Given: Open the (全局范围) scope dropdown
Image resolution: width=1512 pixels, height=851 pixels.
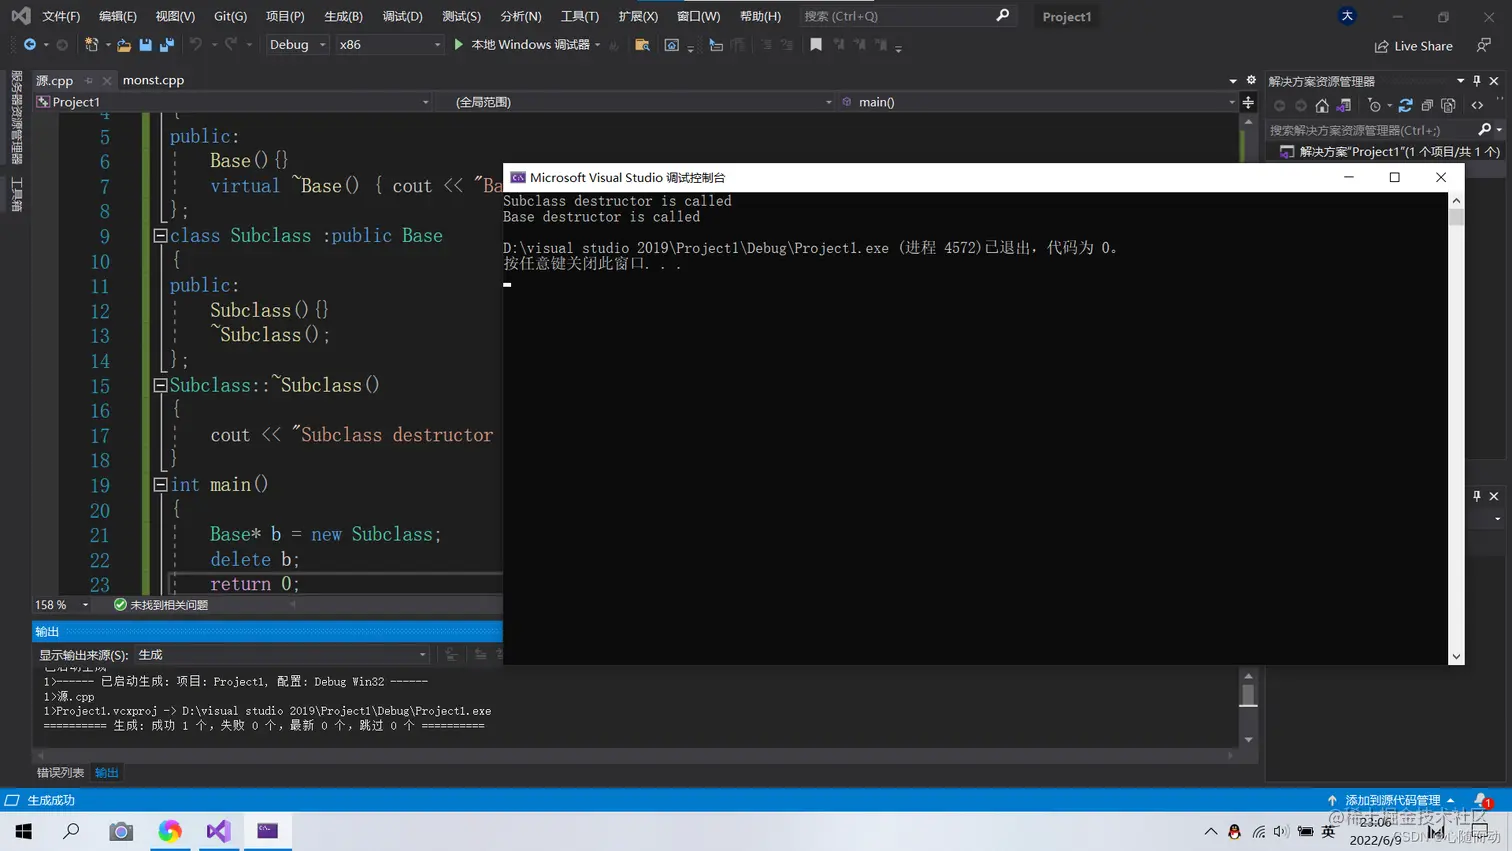Looking at the screenshot, I should [636, 102].
